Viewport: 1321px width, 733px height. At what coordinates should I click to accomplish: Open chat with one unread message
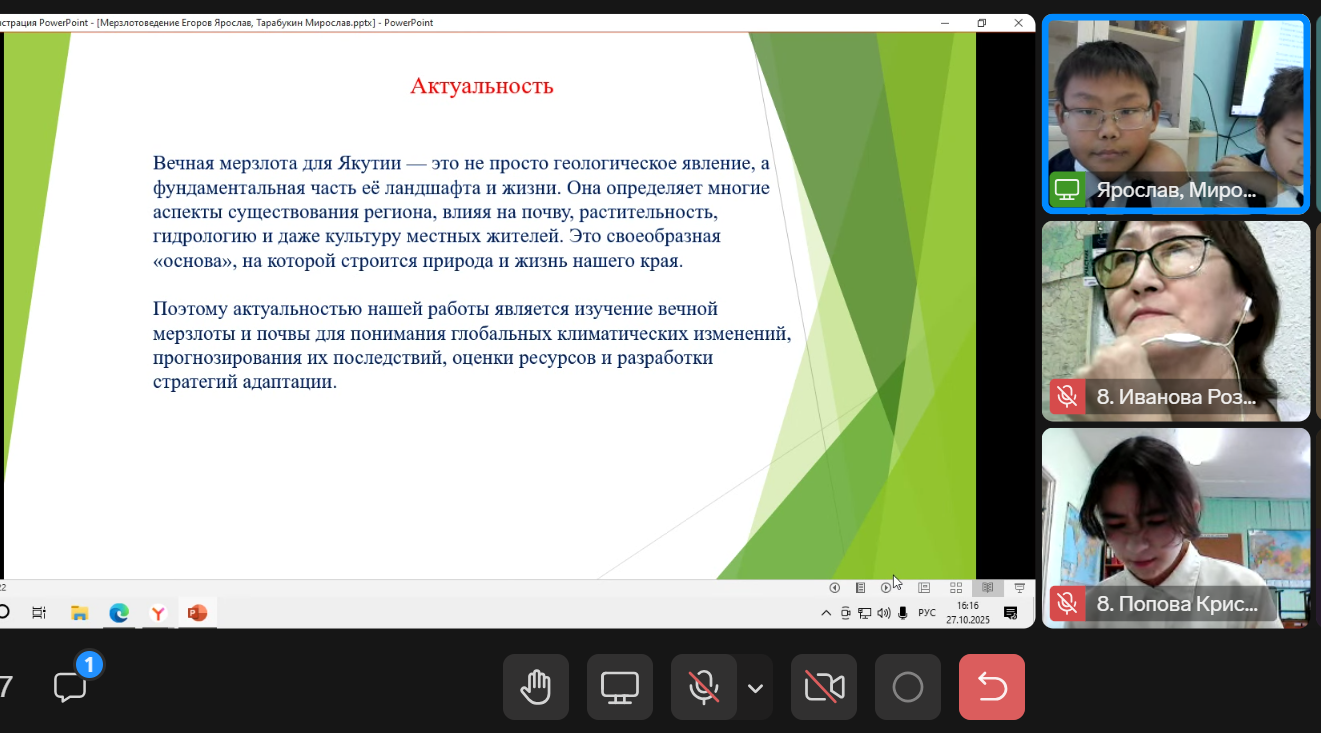71,686
